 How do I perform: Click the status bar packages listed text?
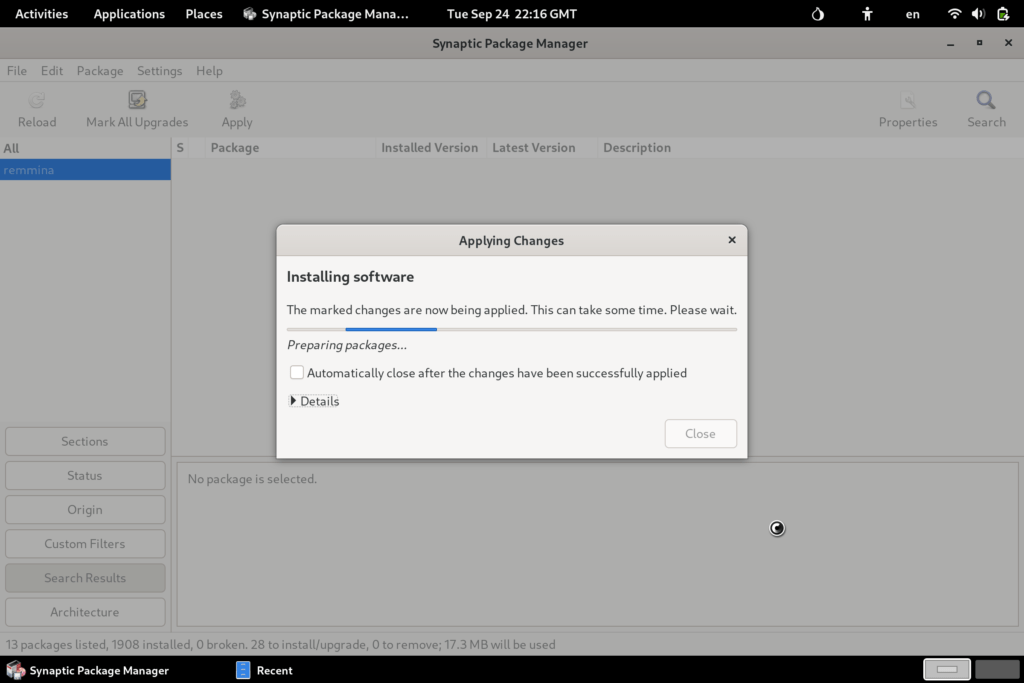281,644
